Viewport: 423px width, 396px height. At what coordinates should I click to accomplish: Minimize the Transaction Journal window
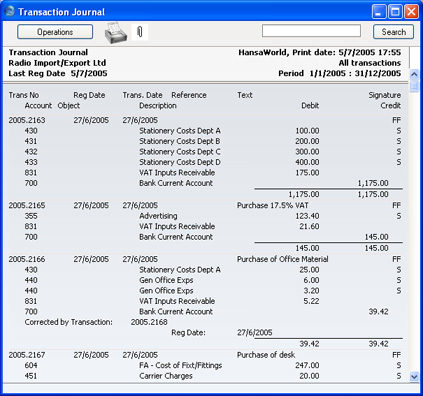379,12
